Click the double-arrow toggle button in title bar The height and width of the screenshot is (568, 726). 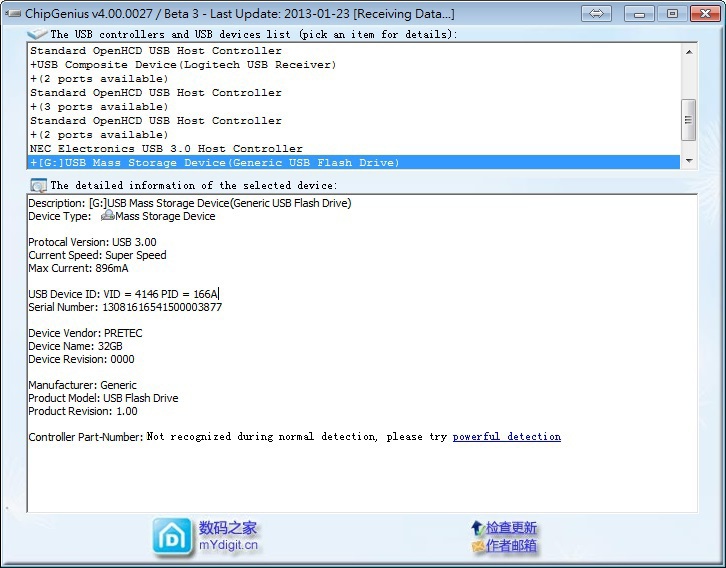pos(596,13)
